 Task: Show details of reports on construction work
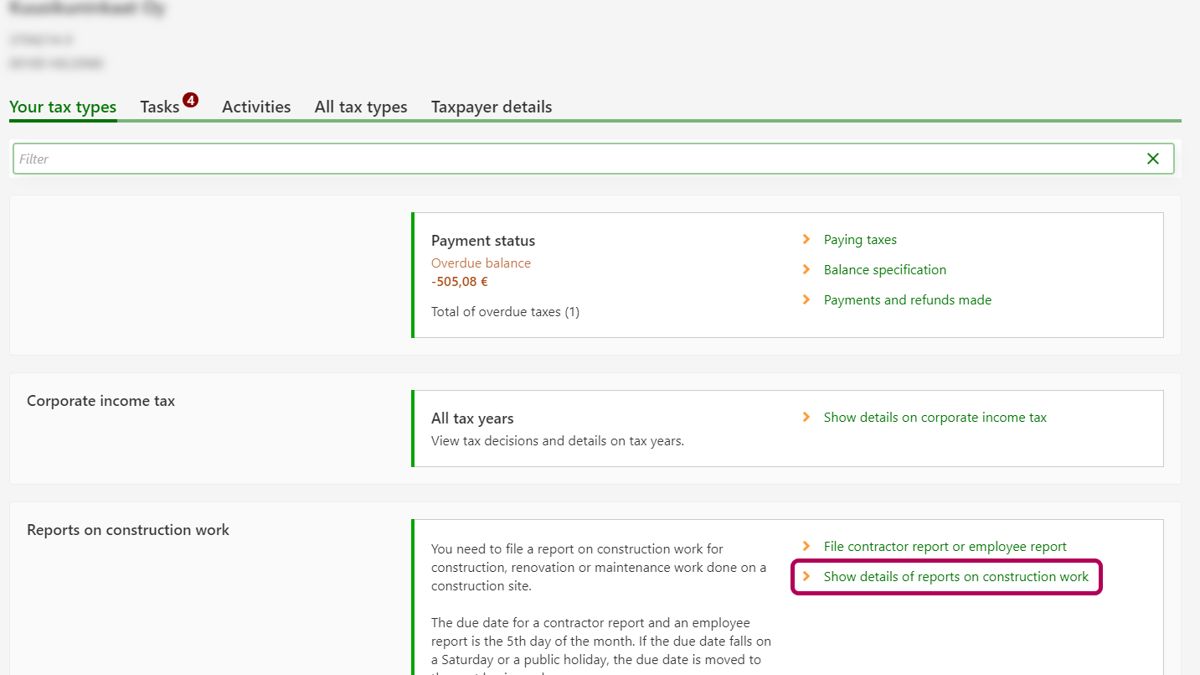(x=956, y=577)
